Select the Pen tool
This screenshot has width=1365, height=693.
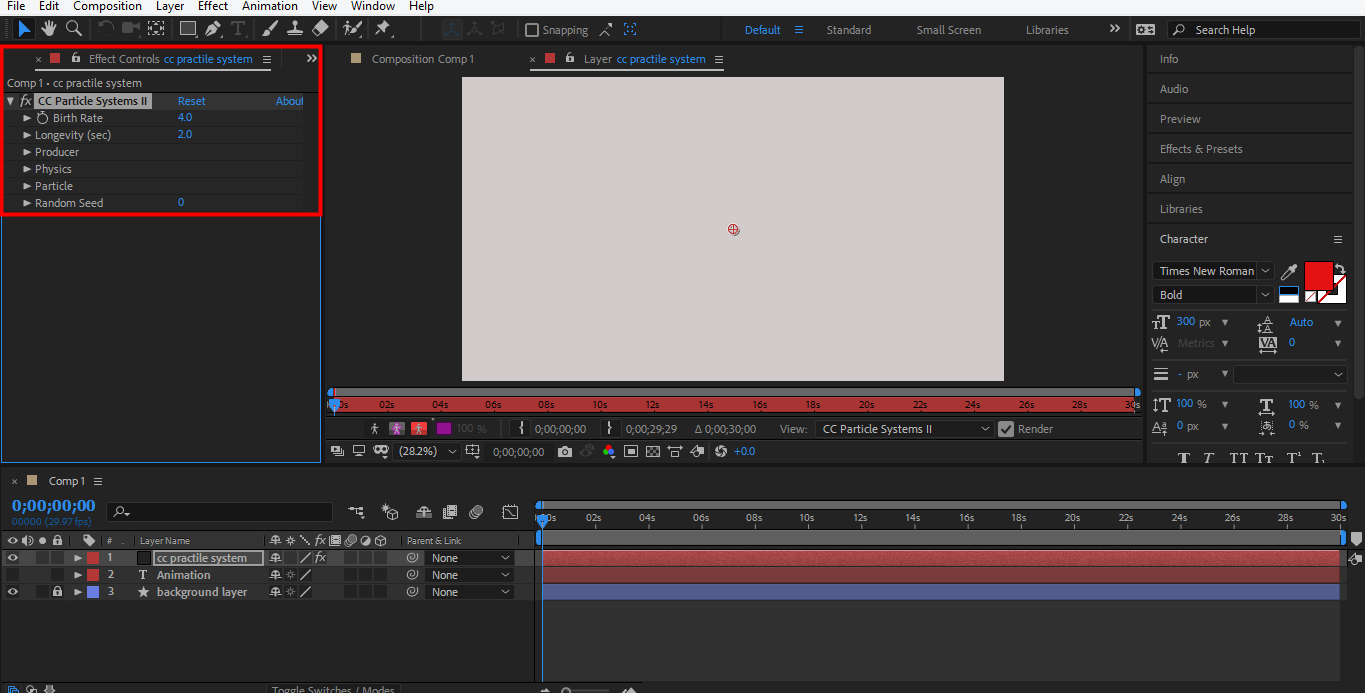coord(213,29)
